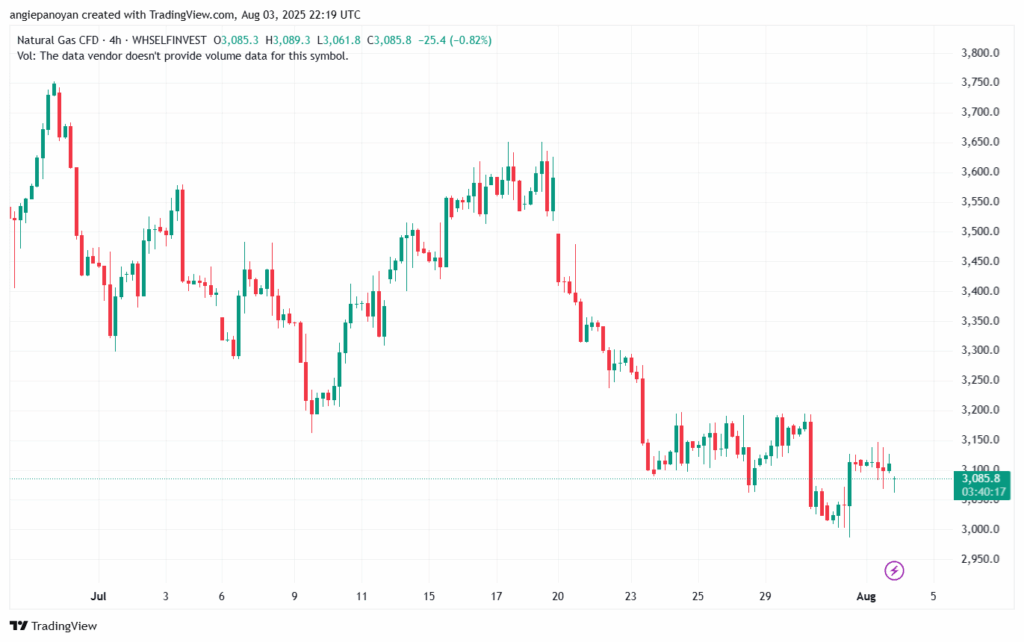
Task: Click the 20 date label on time axis
Action: tap(558, 596)
